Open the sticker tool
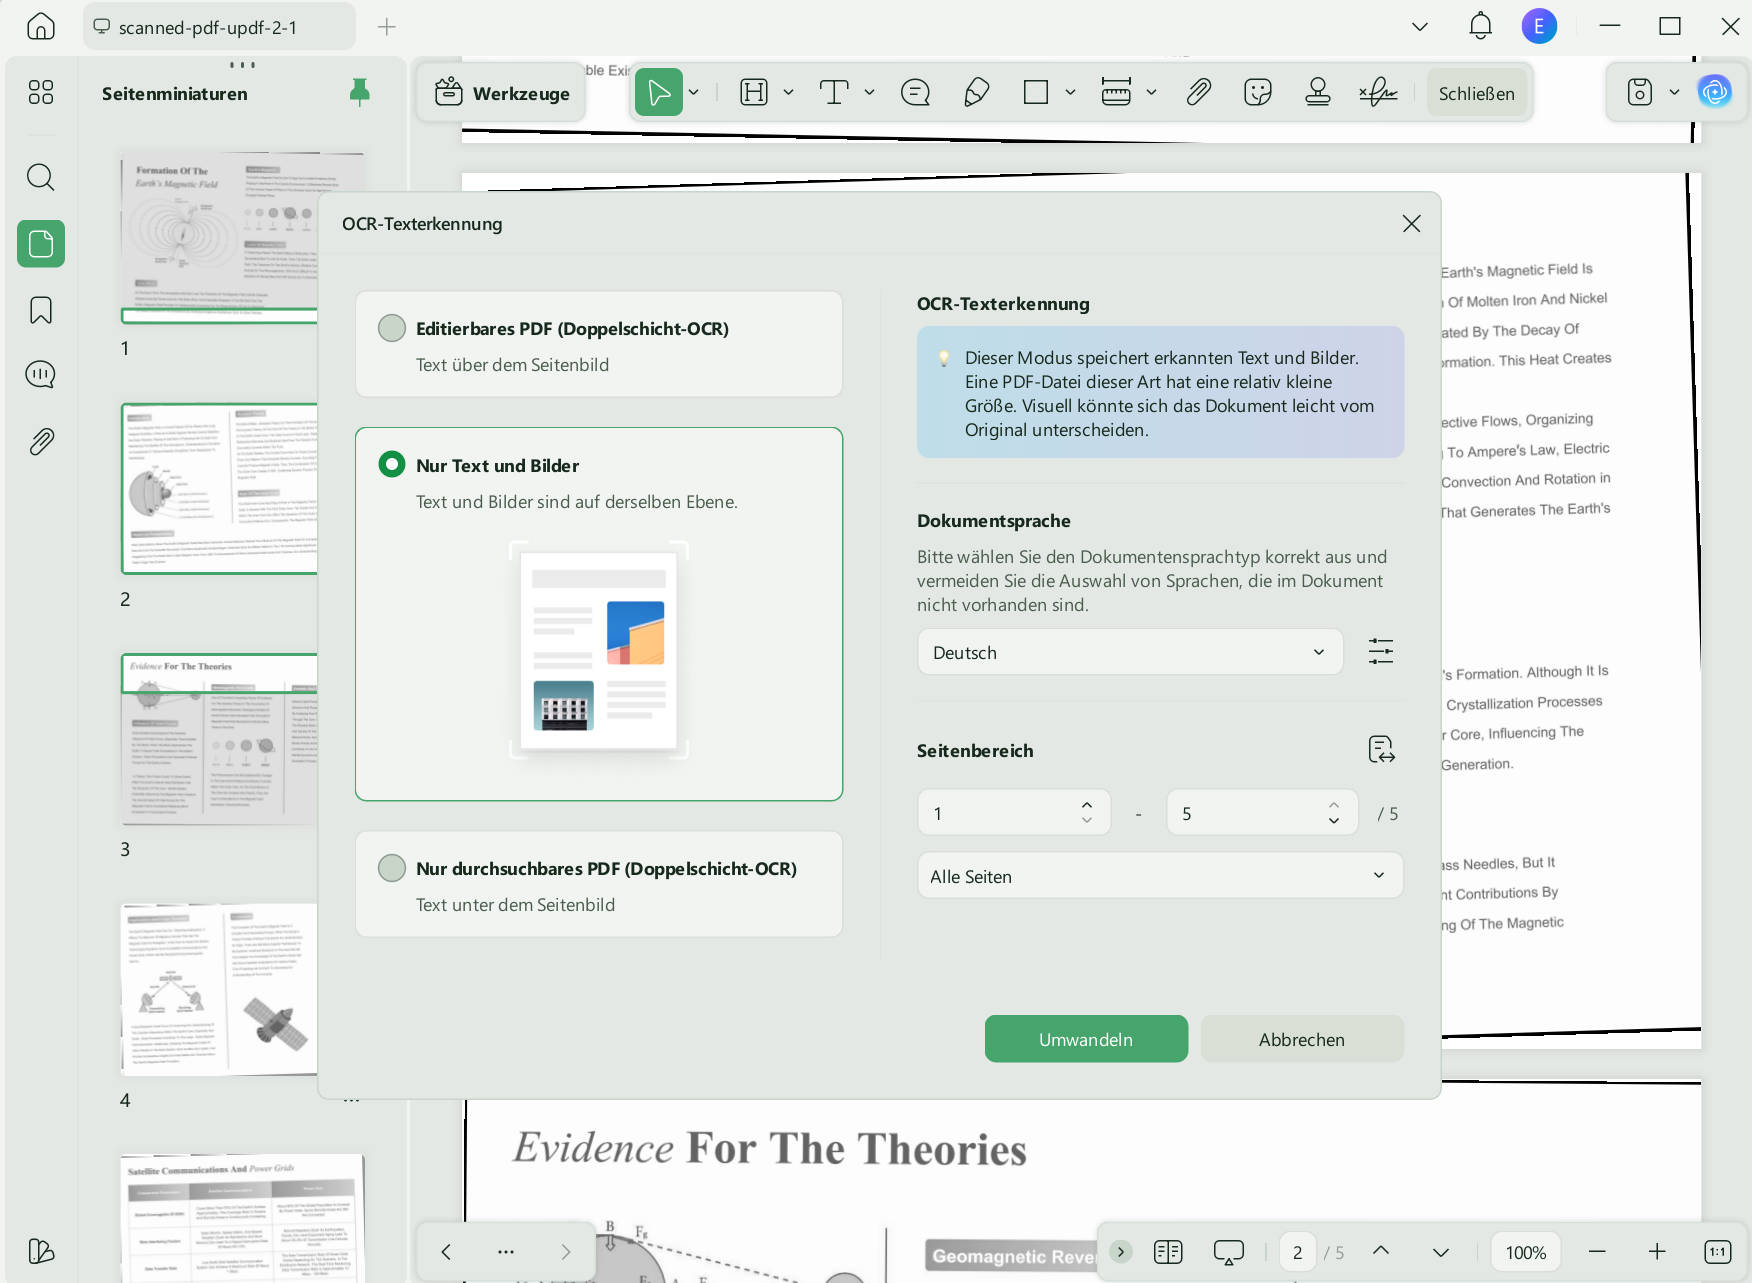 coord(1258,93)
